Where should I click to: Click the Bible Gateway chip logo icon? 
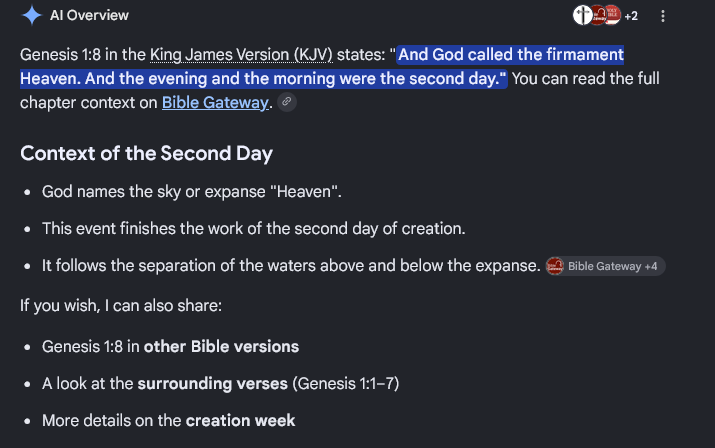click(555, 266)
